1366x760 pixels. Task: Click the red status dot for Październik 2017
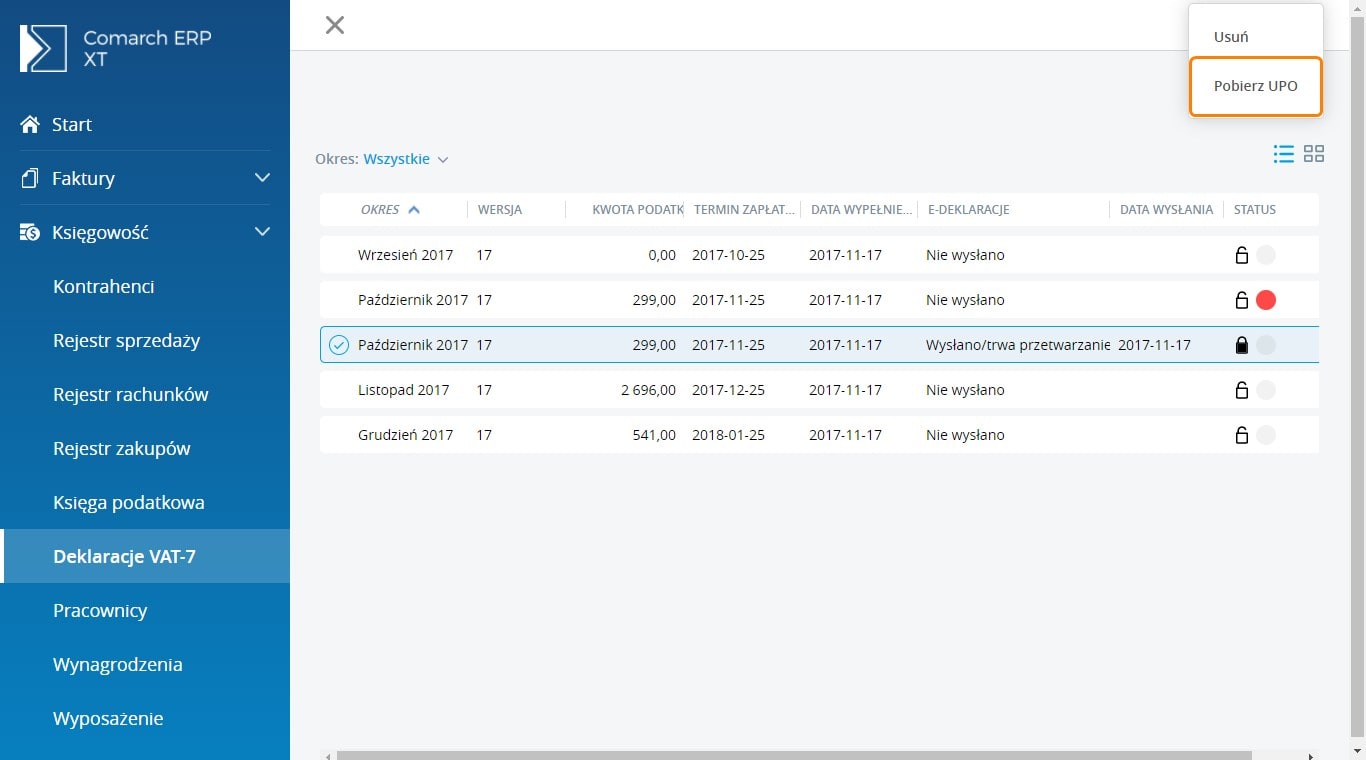[1266, 300]
